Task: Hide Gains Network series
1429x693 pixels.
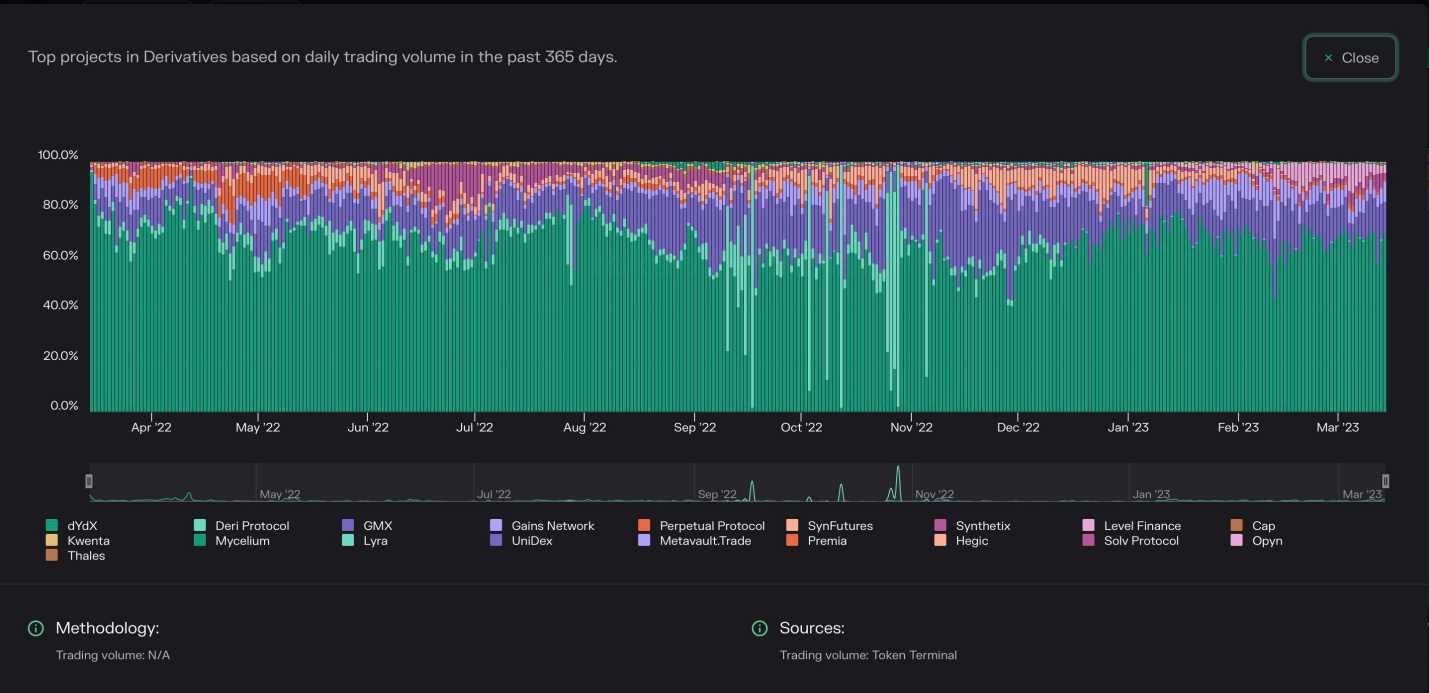Action: coord(552,526)
